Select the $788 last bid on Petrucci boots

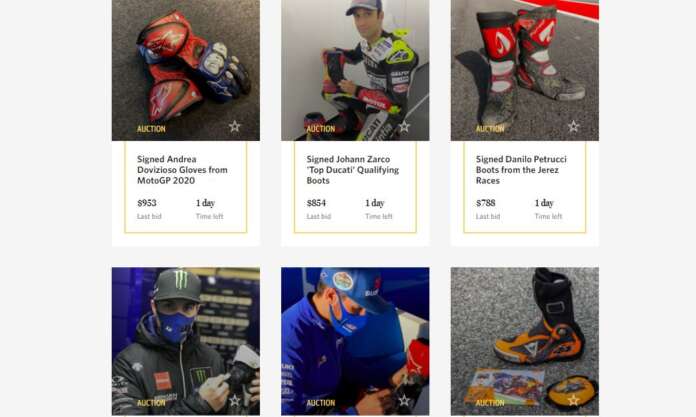[x=486, y=203]
